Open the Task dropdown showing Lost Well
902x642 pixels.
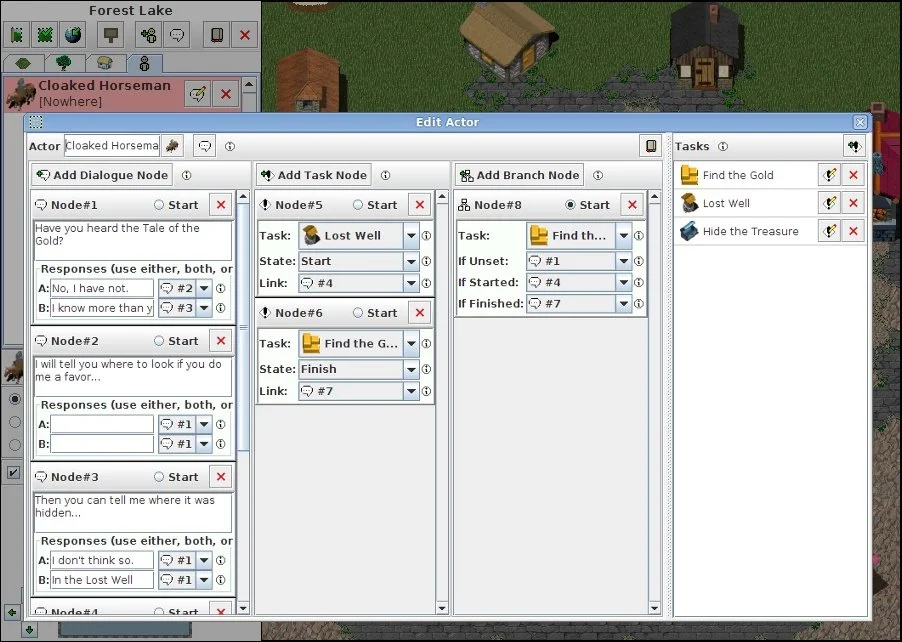[x=411, y=236]
